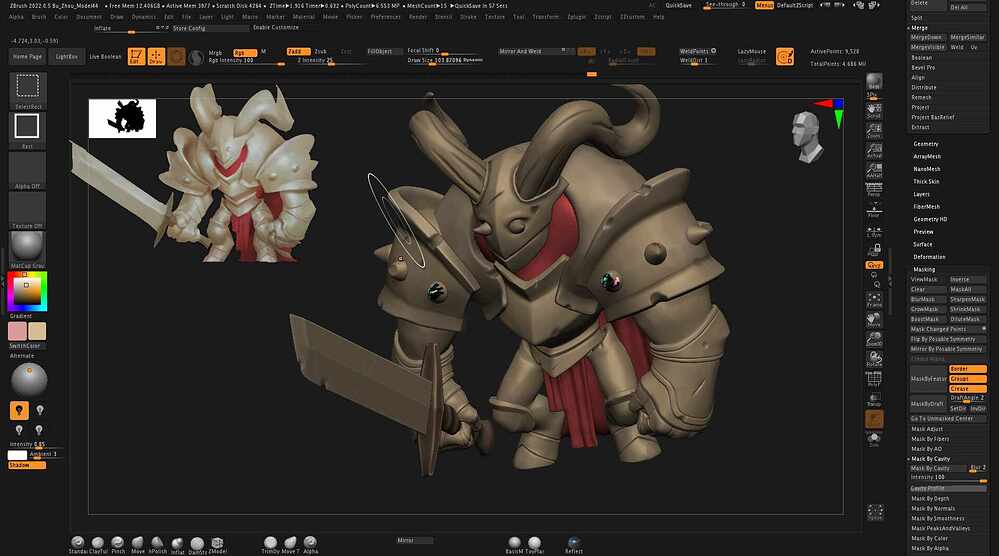The height and width of the screenshot is (556, 999).
Task: Select the SelectRect stroke icon
Action: [x=27, y=90]
